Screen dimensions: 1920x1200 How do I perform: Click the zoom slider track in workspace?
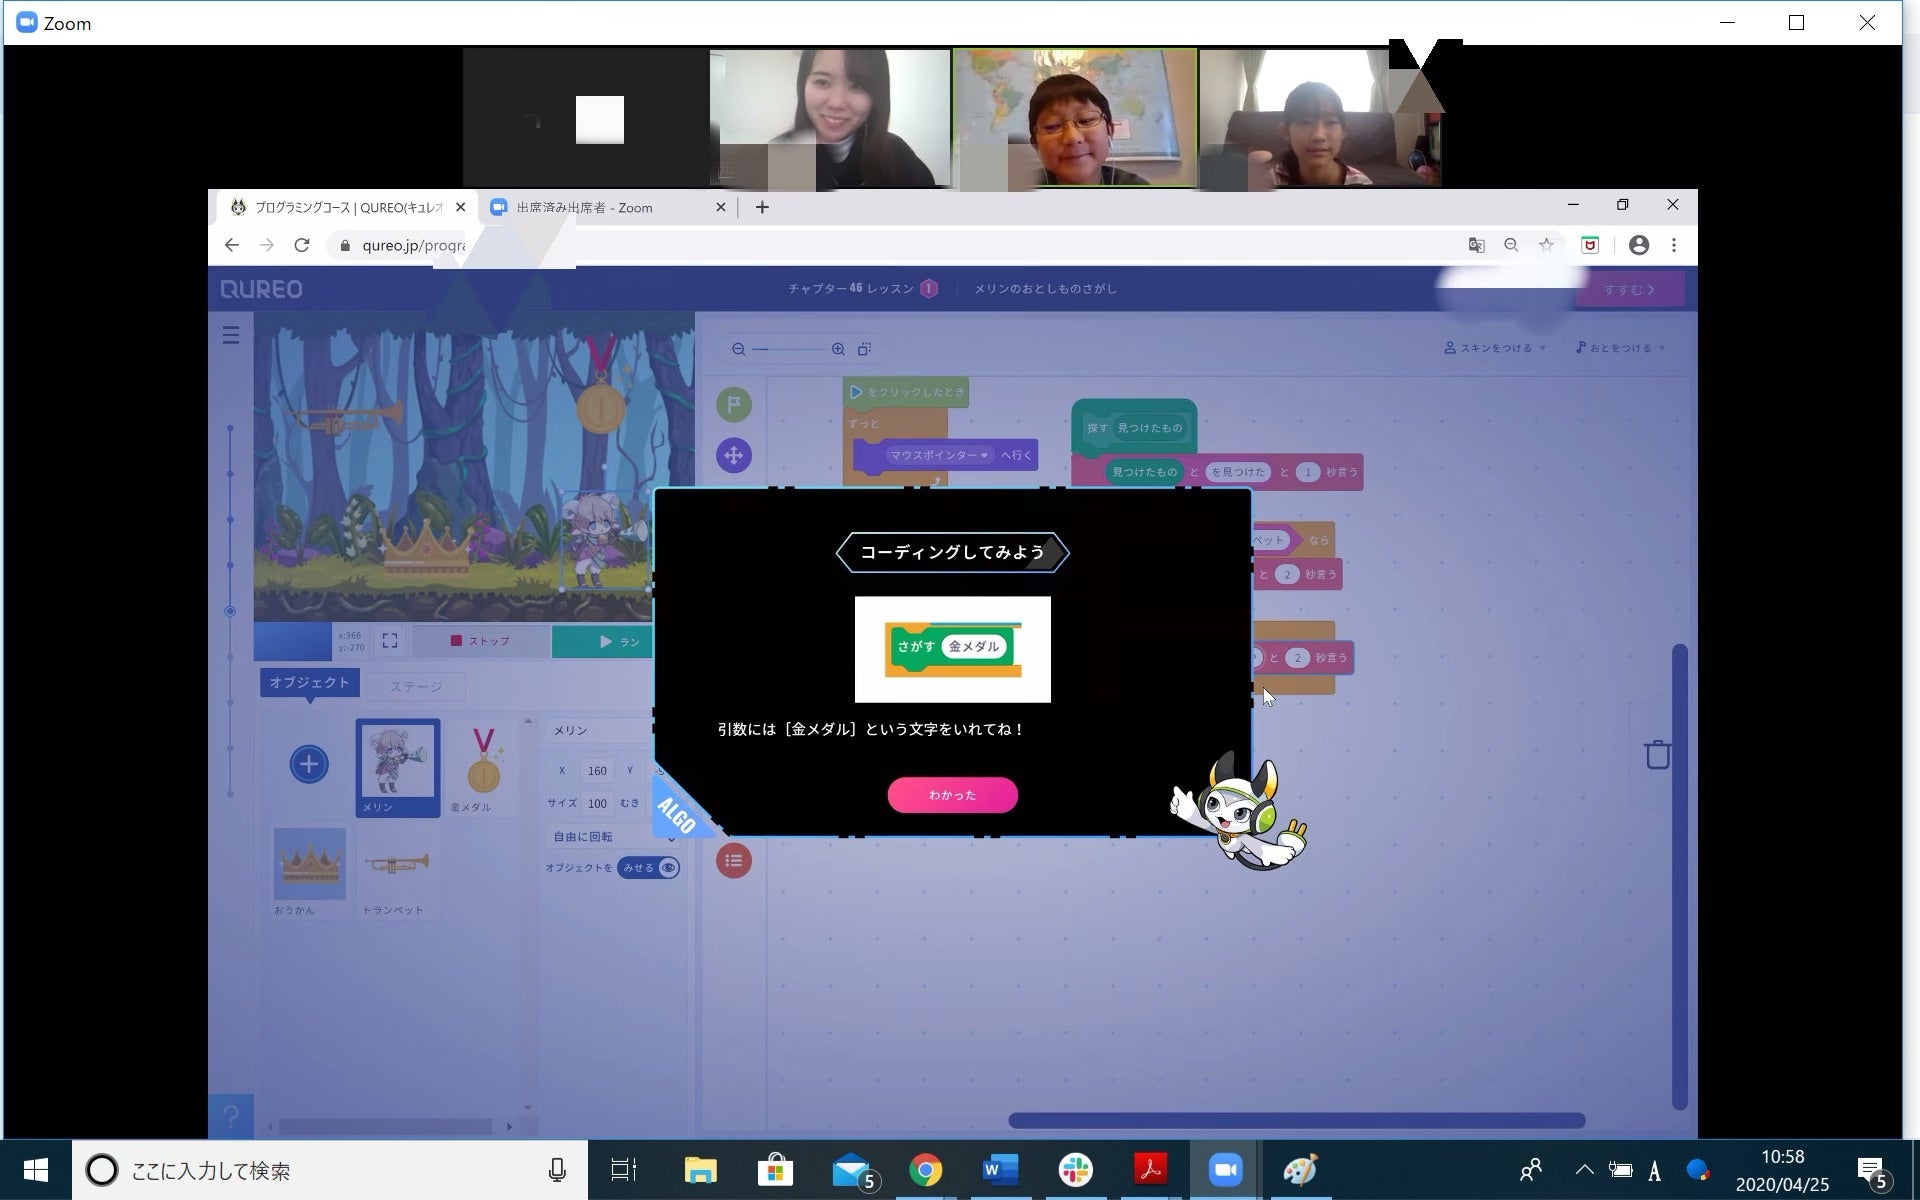(788, 349)
